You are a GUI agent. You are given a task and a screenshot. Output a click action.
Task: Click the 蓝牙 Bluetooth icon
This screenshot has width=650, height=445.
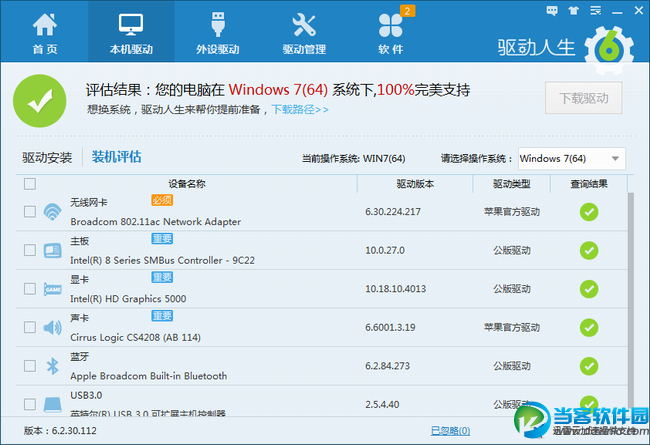[53, 366]
